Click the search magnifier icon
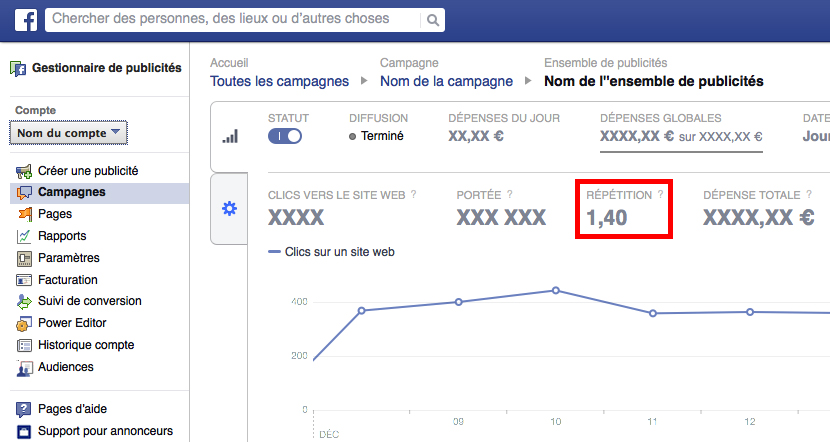 point(432,19)
